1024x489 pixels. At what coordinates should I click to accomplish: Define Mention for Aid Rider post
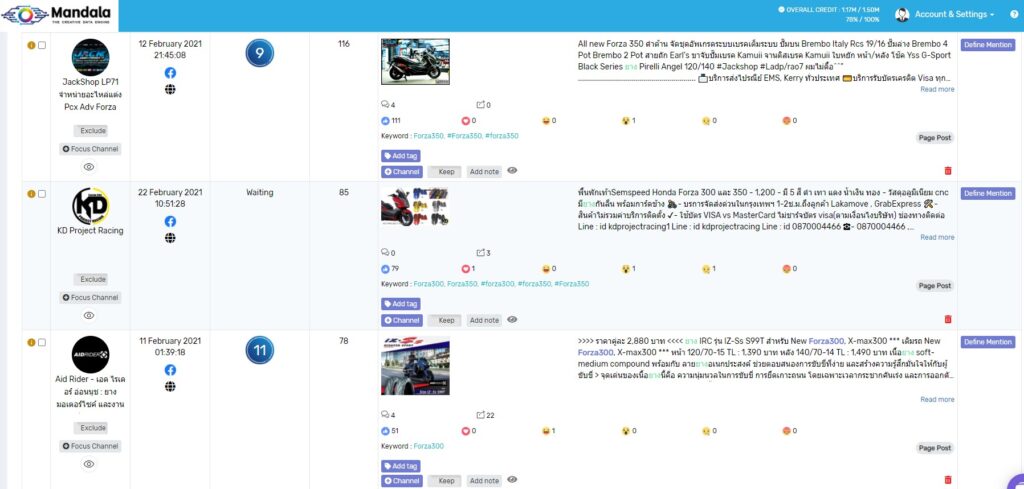tap(987, 342)
